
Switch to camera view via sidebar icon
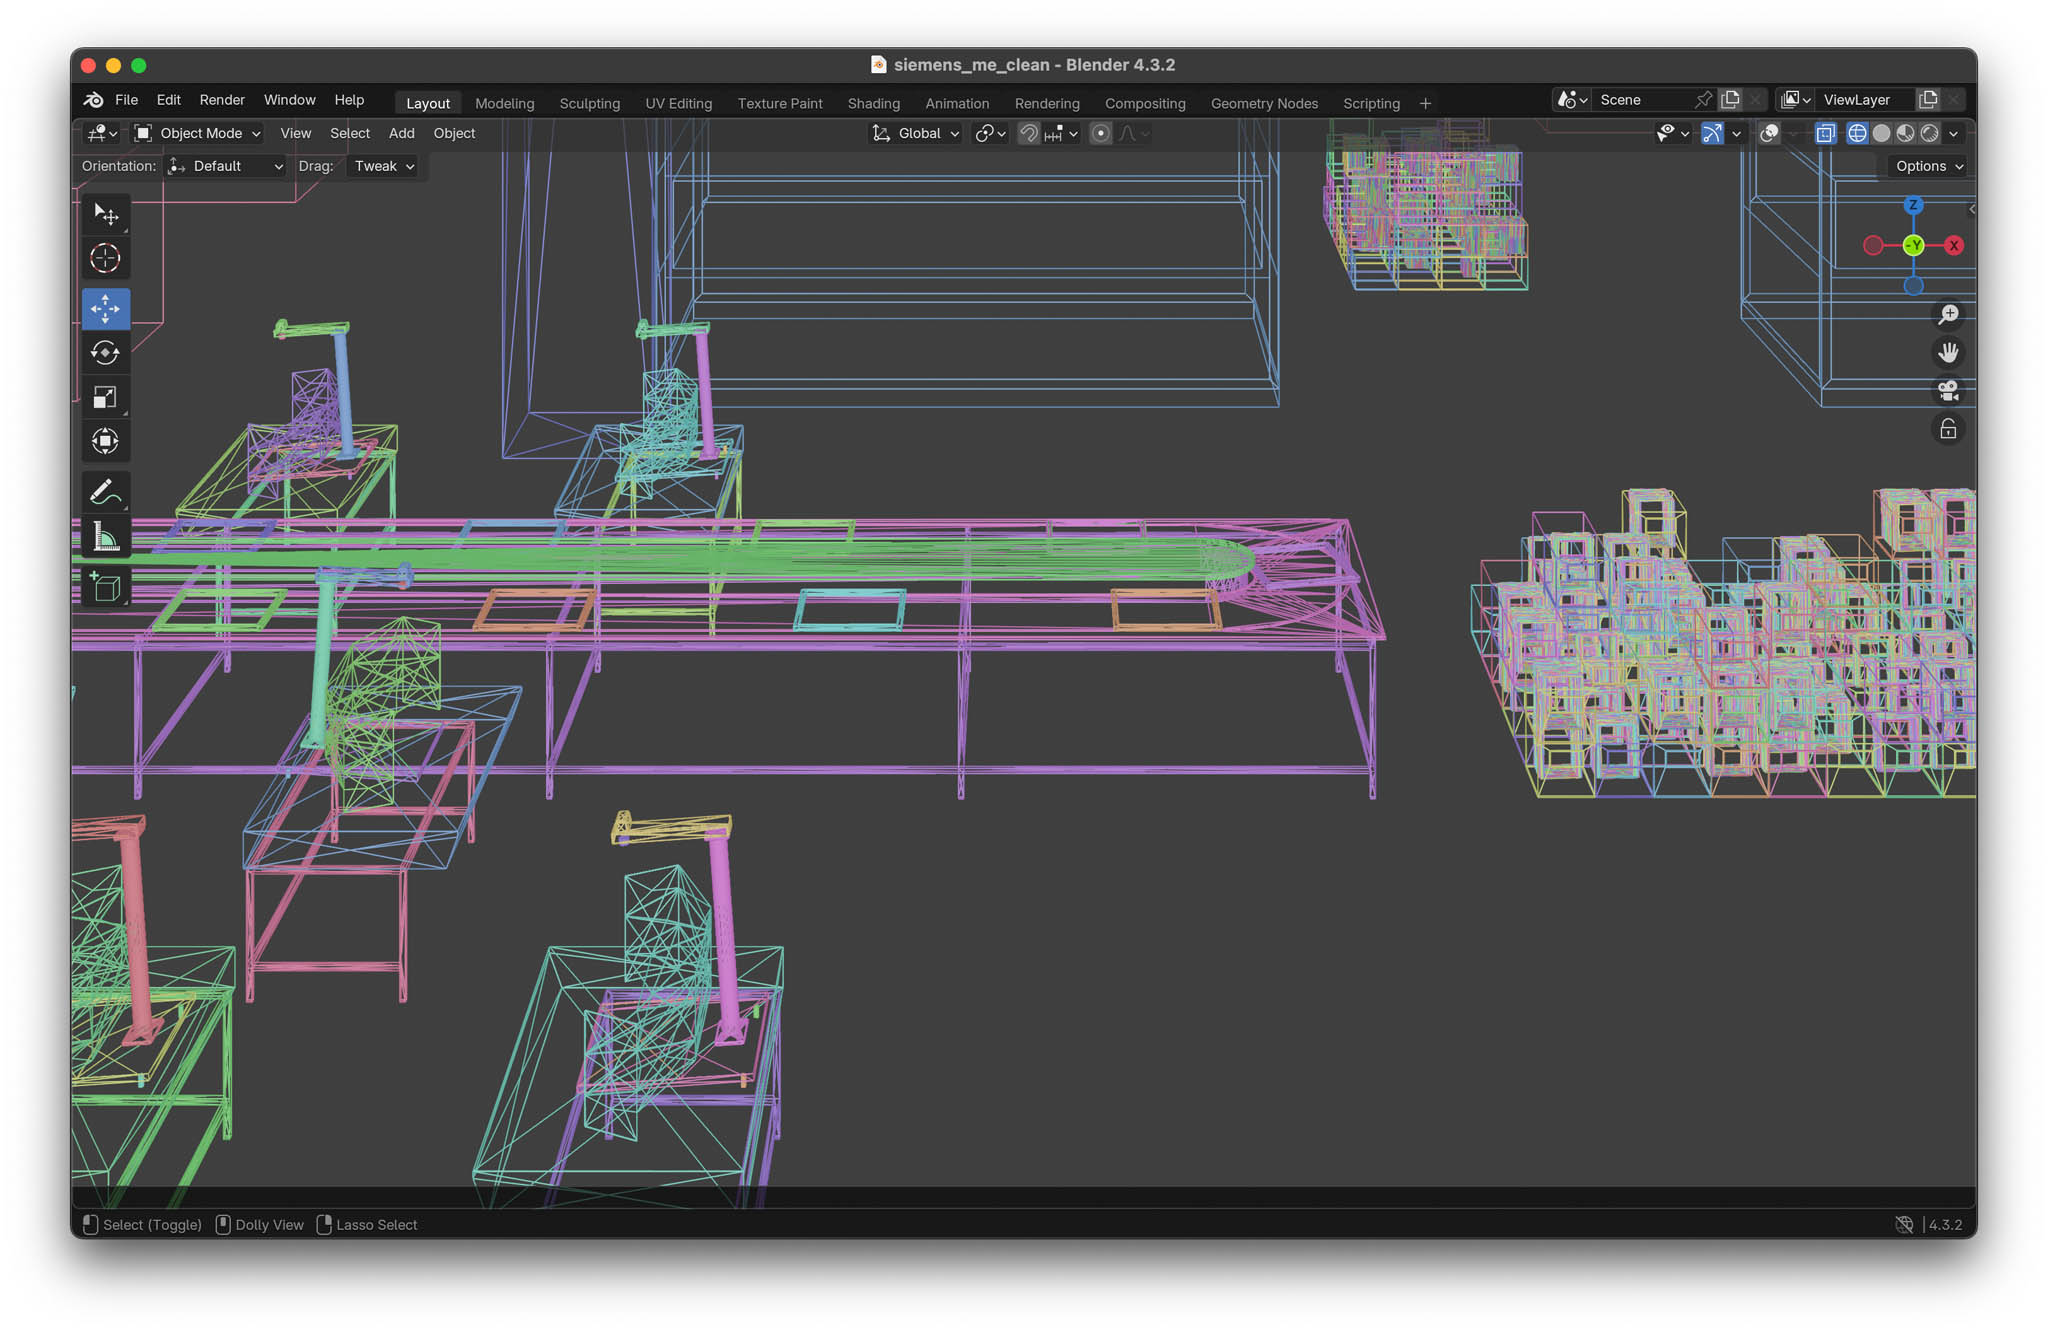(x=1948, y=392)
